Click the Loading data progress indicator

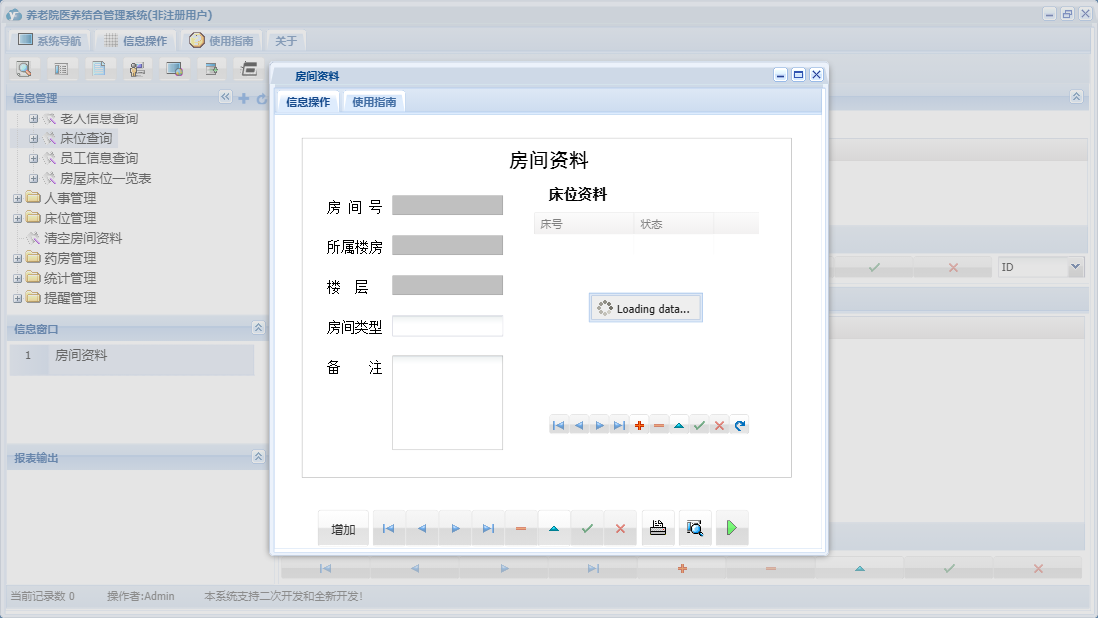[x=645, y=307]
